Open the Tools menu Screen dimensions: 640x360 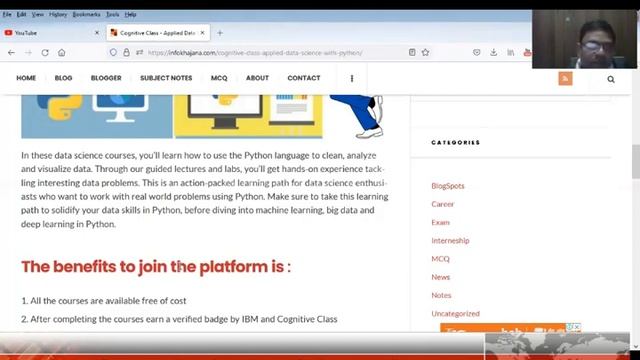click(113, 14)
